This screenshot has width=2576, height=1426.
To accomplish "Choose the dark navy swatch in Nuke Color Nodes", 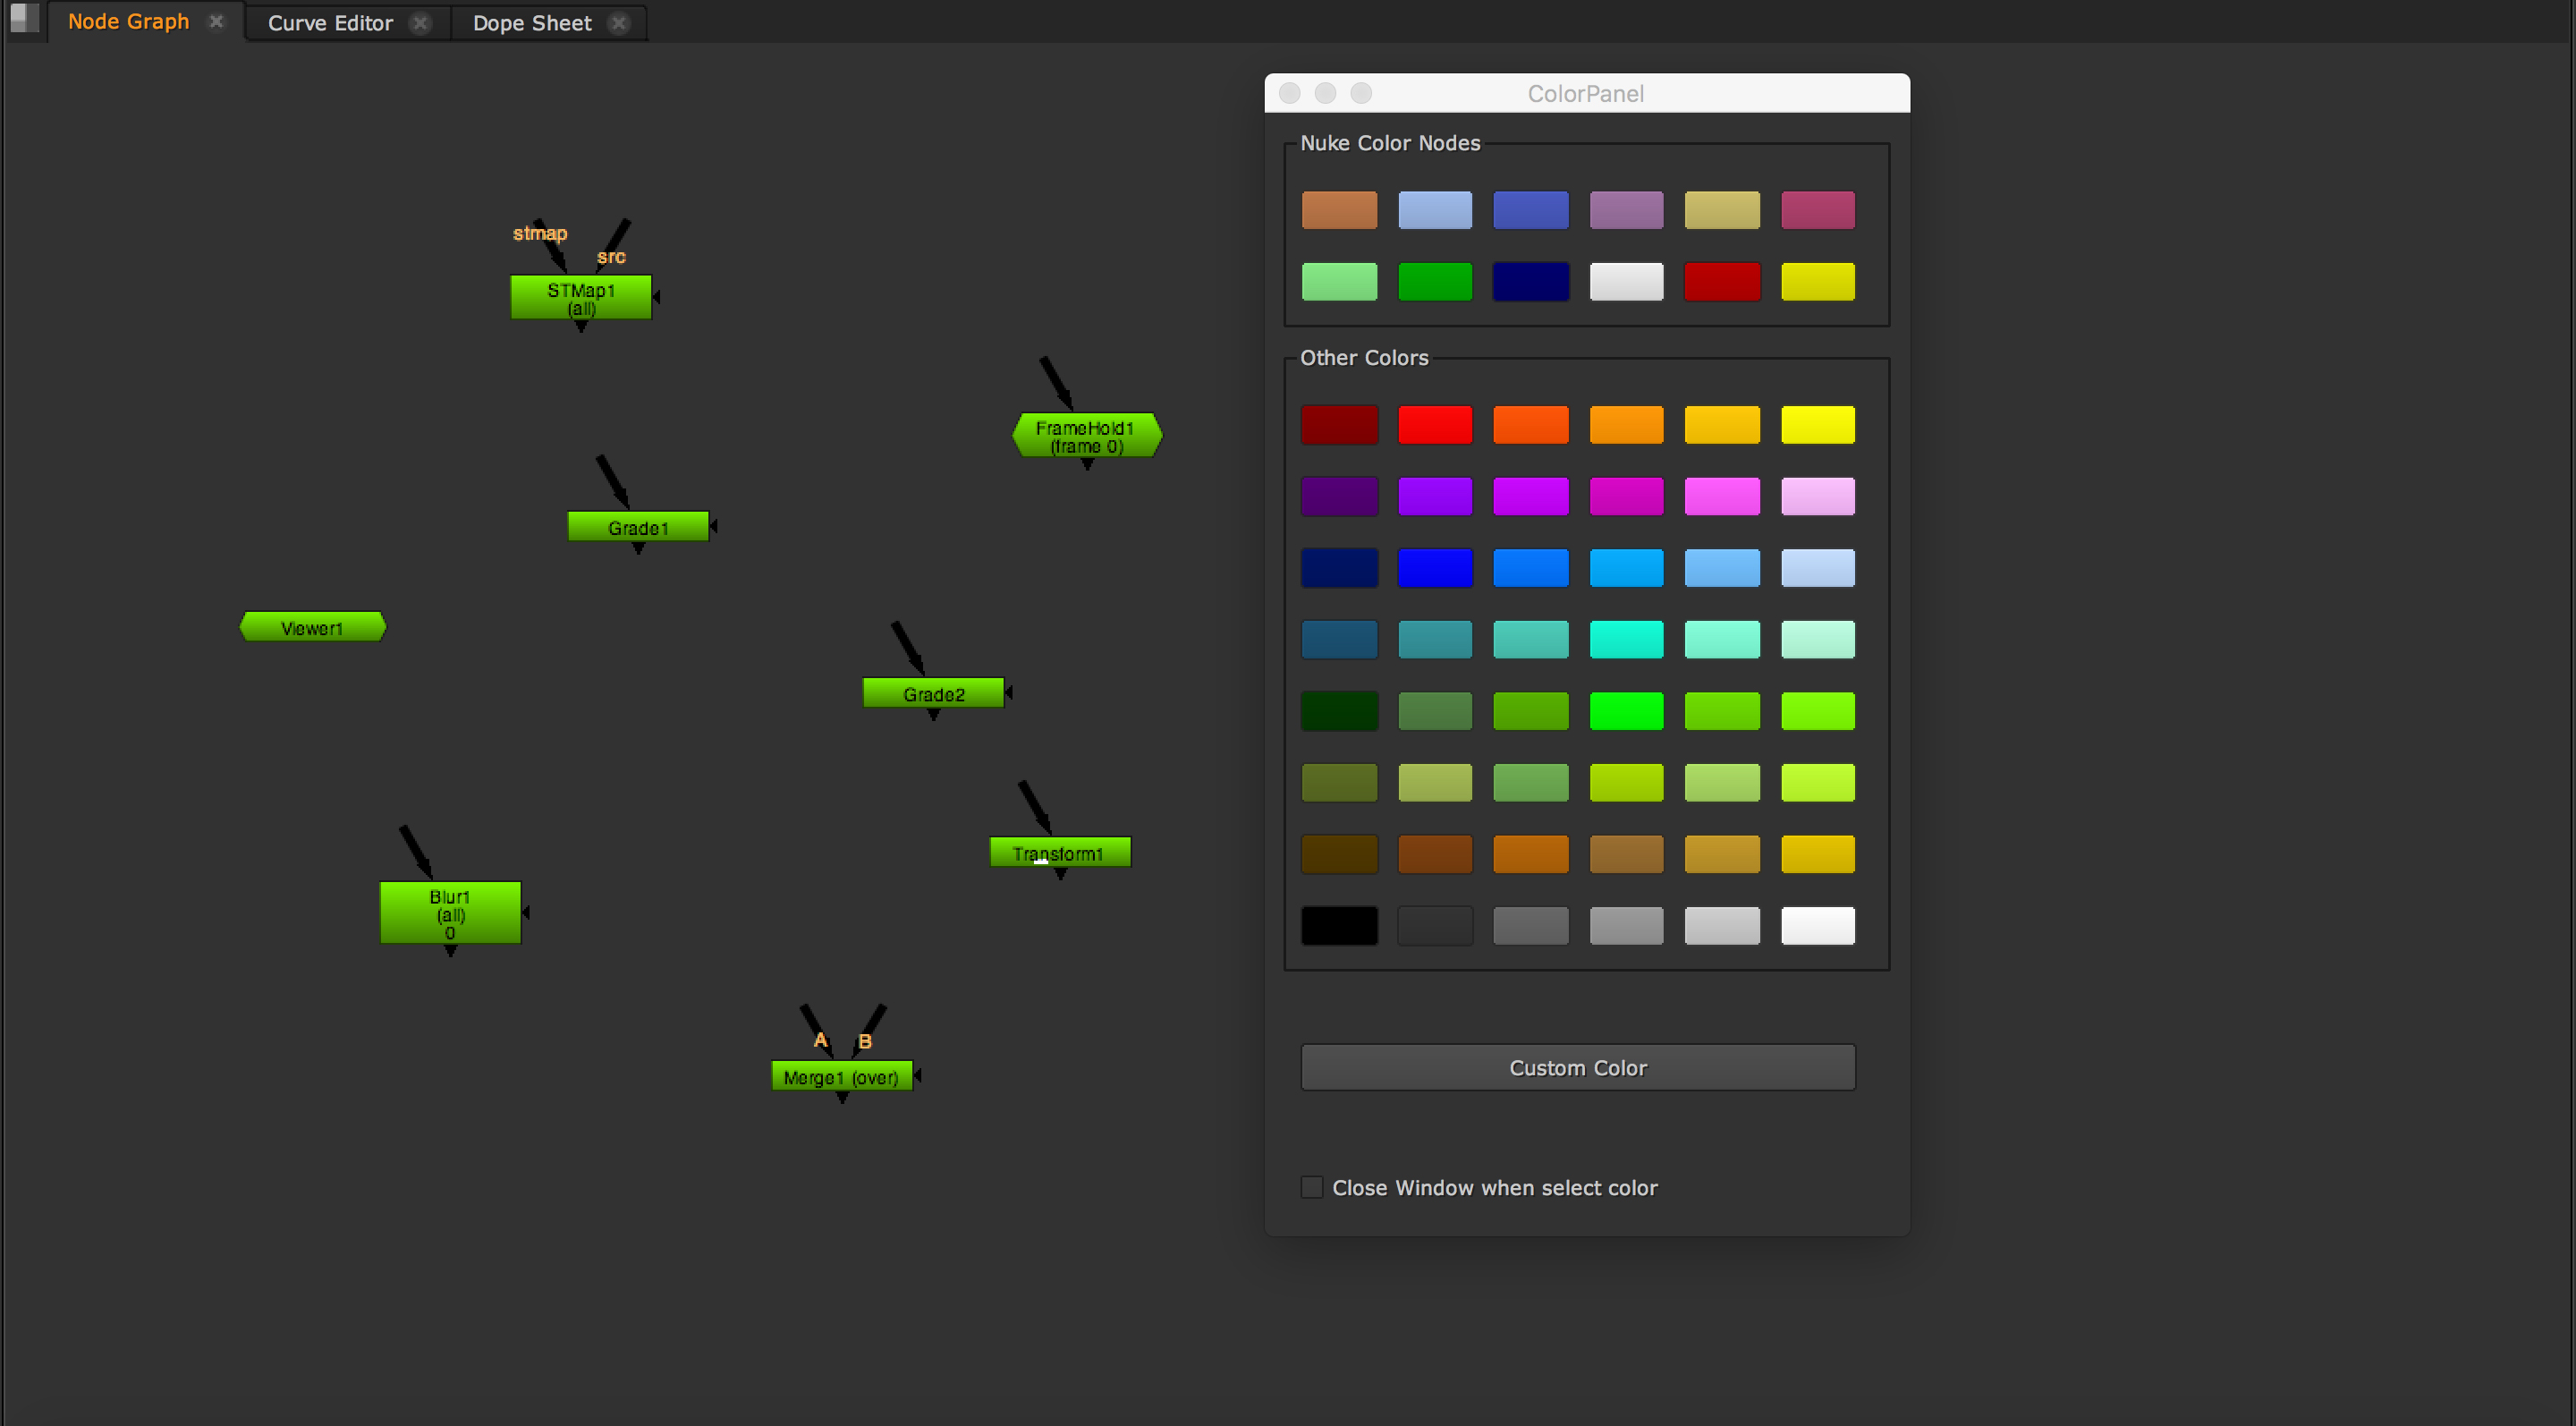I will 1530,282.
